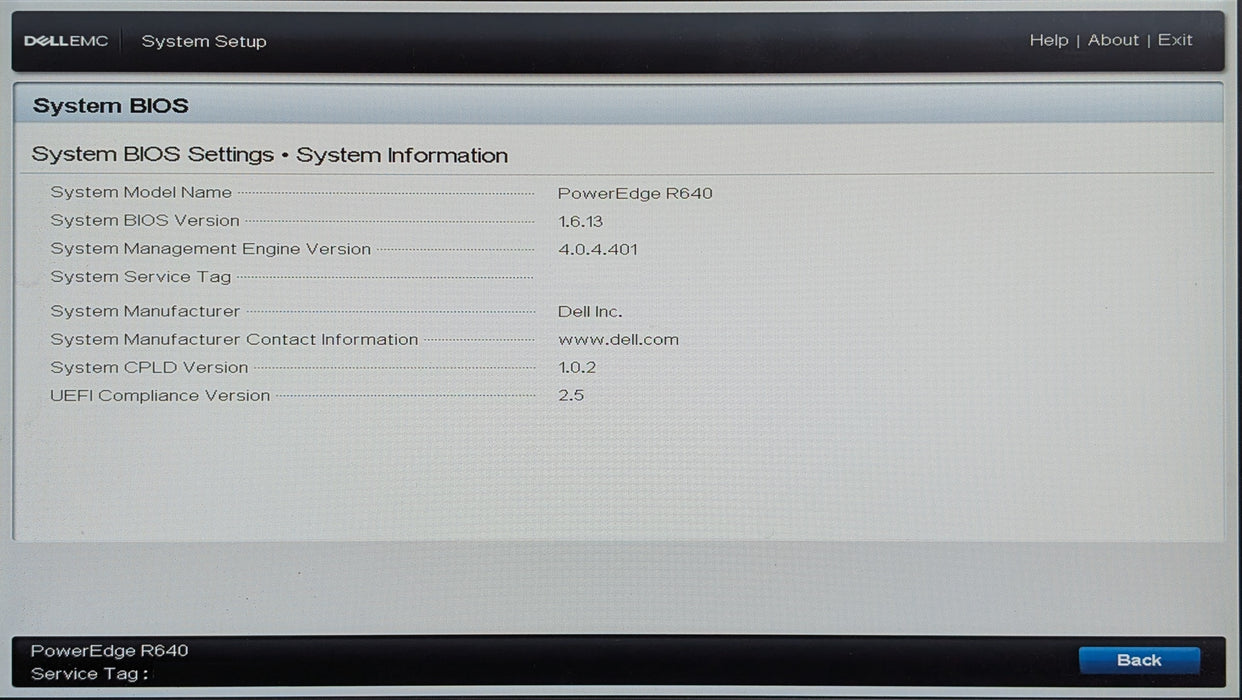Click the System BIOS Version label
The height and width of the screenshot is (700, 1242).
145,220
